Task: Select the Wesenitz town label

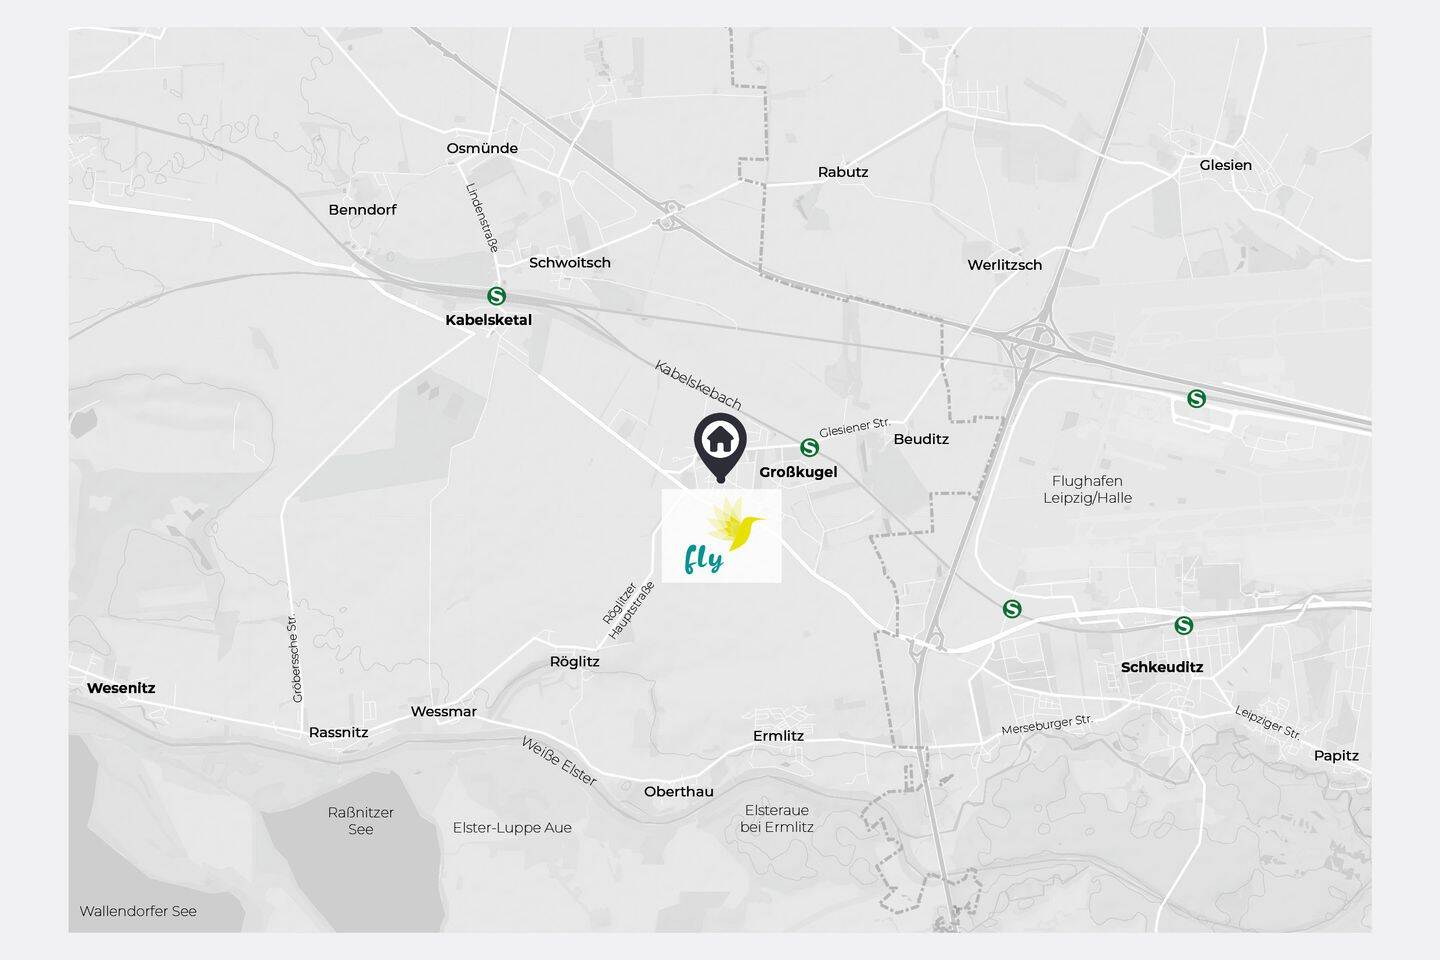Action: coord(121,688)
